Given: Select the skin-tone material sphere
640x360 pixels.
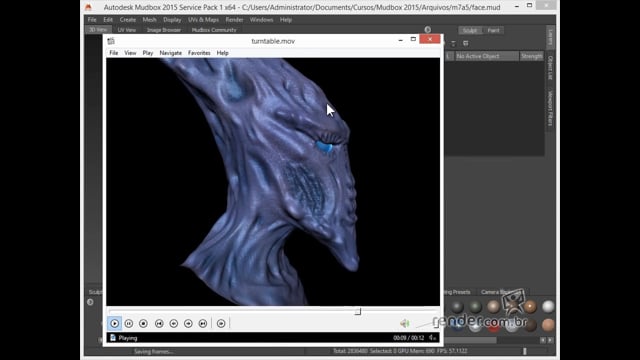Looking at the screenshot, I should click(x=548, y=325).
